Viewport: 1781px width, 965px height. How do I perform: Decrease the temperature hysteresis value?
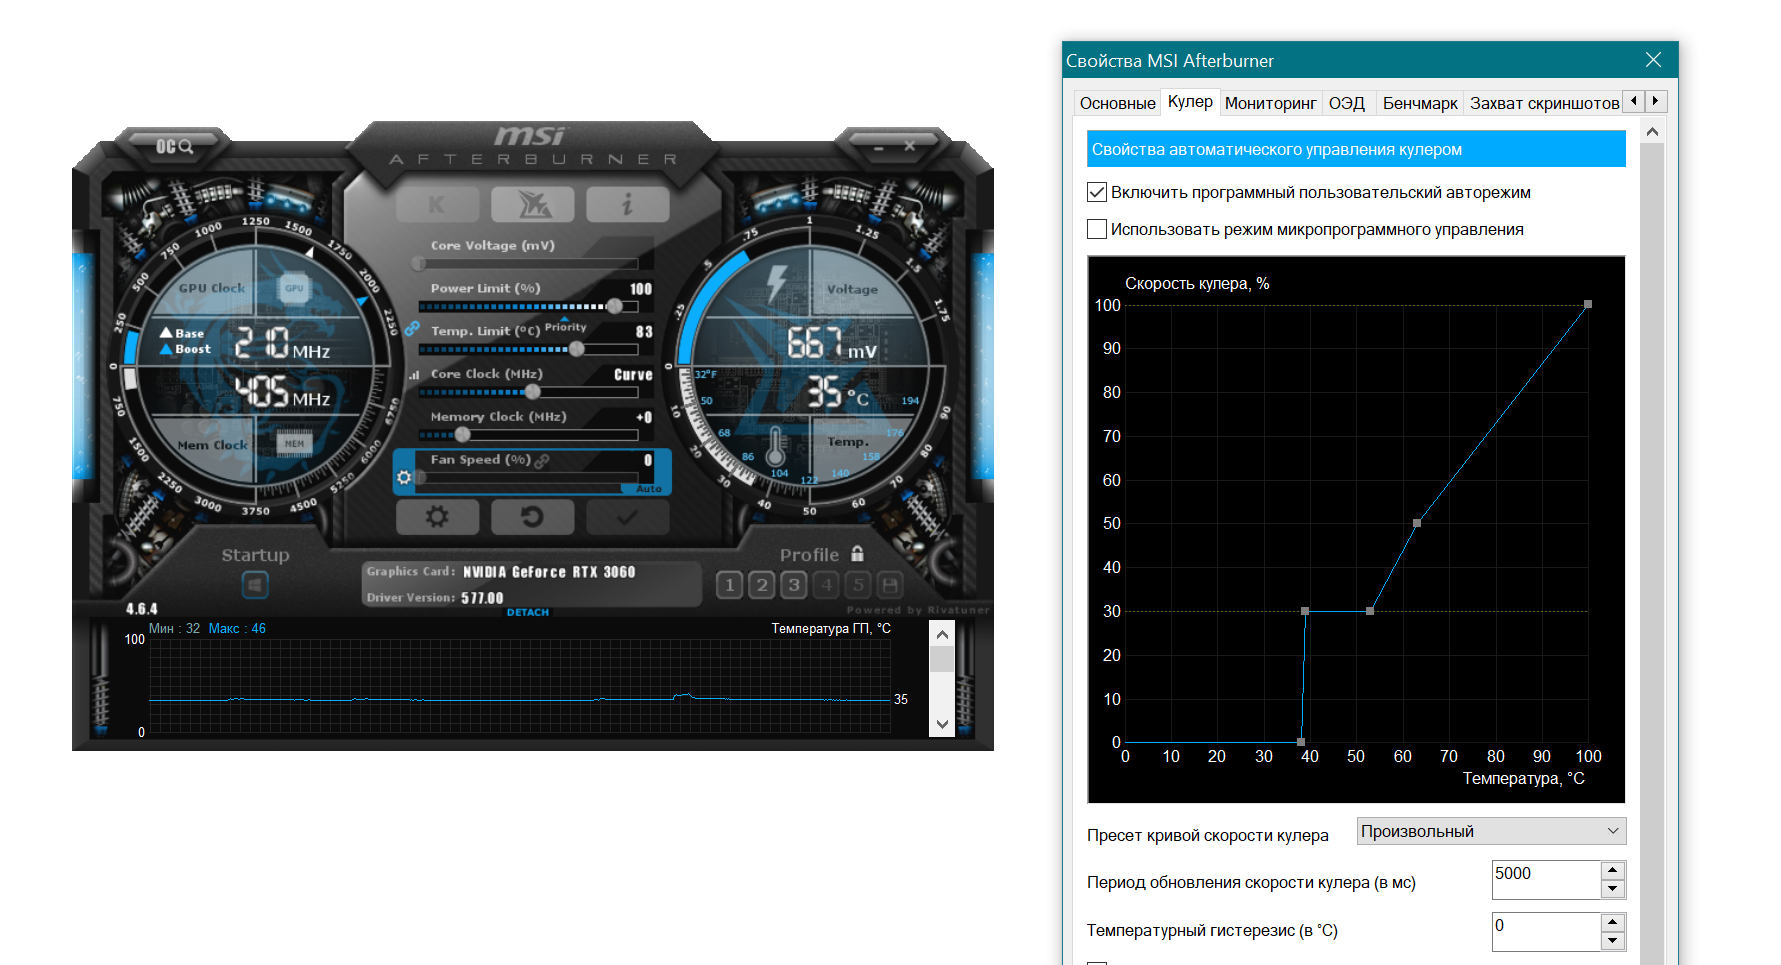pyautogui.click(x=1612, y=941)
